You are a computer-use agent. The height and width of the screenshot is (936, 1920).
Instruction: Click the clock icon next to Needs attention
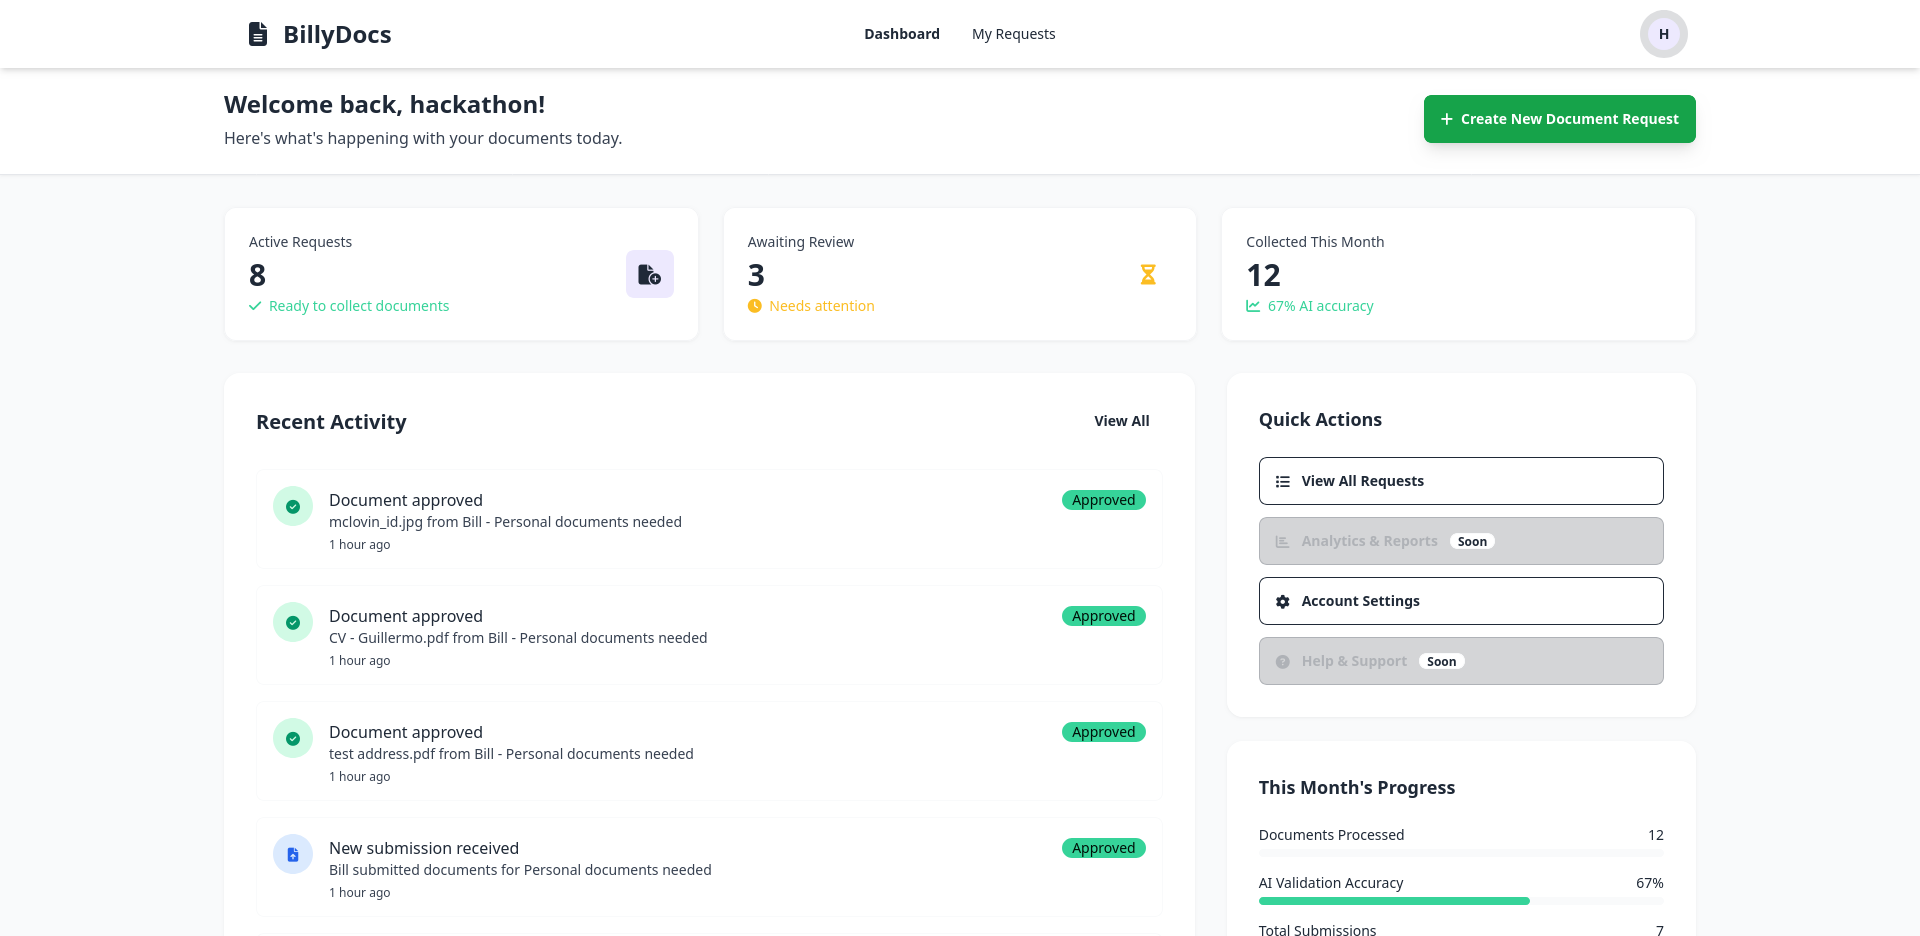755,306
